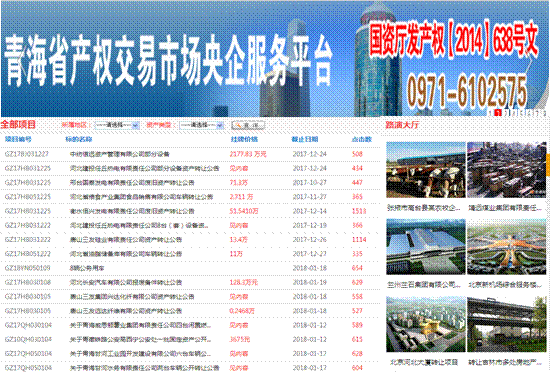Open the listing priced 71.3万
This screenshot has width=550, height=374.
[x=132, y=182]
